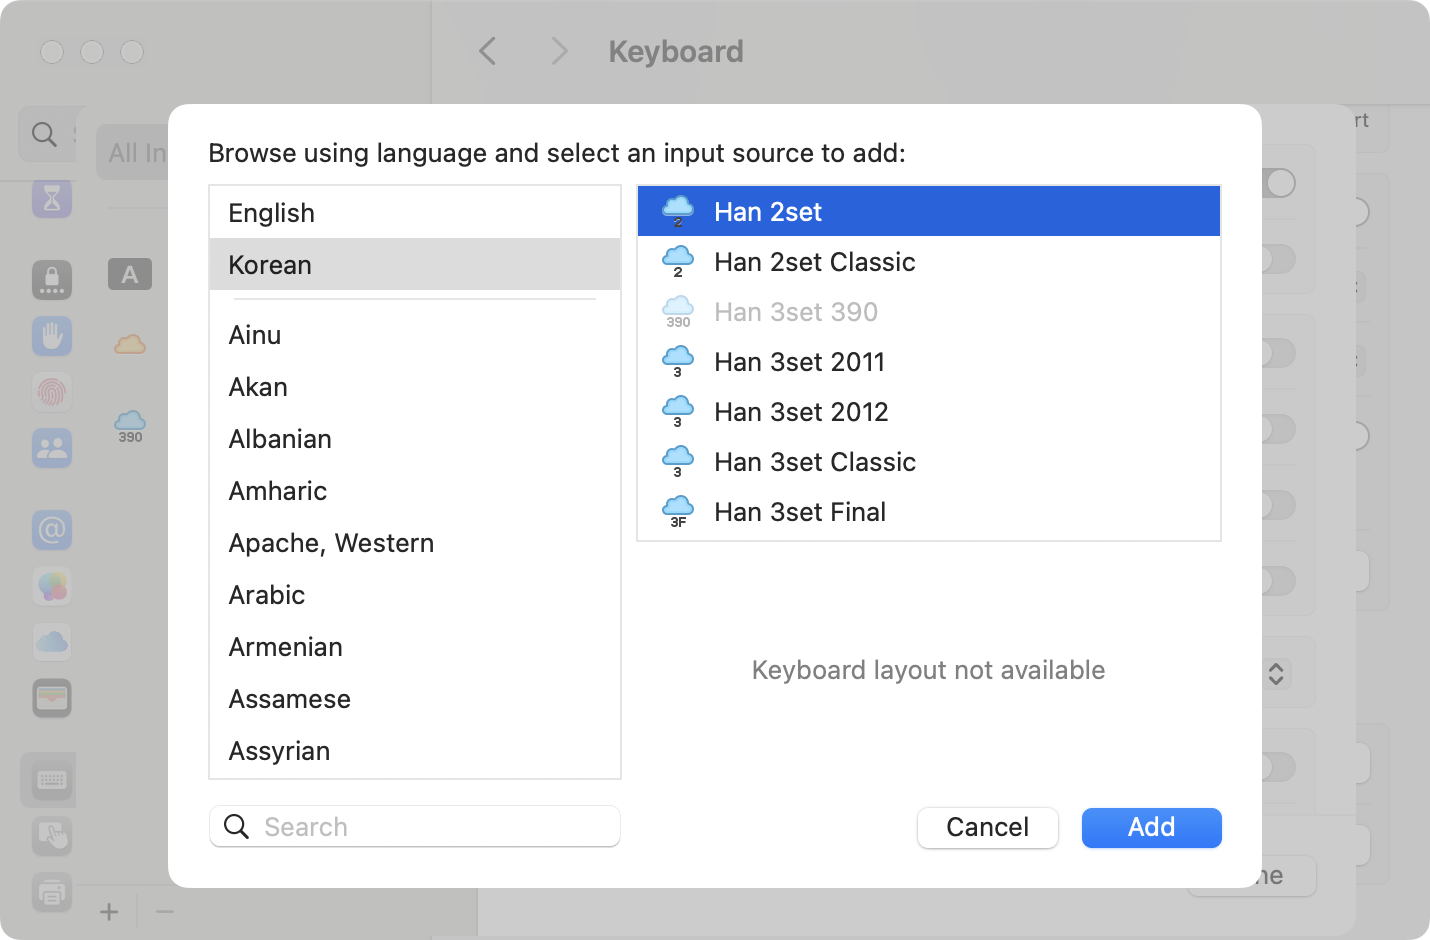Viewport: 1430px width, 940px height.
Task: Select English in the language list
Action: point(271,213)
